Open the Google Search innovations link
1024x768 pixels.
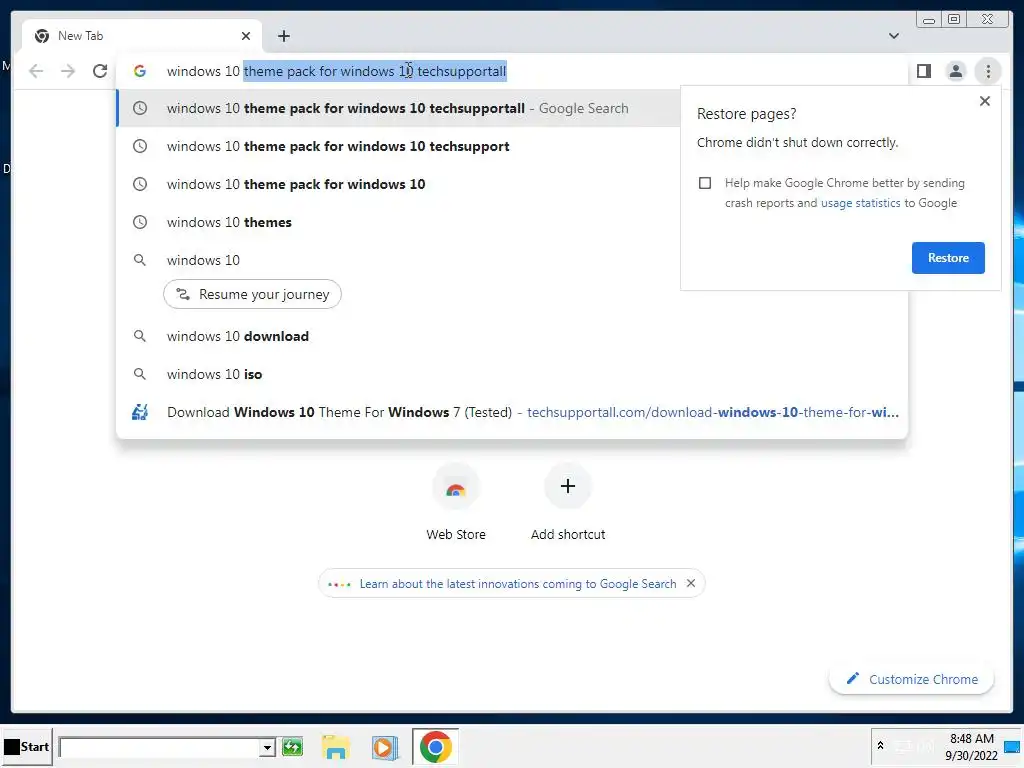(518, 584)
